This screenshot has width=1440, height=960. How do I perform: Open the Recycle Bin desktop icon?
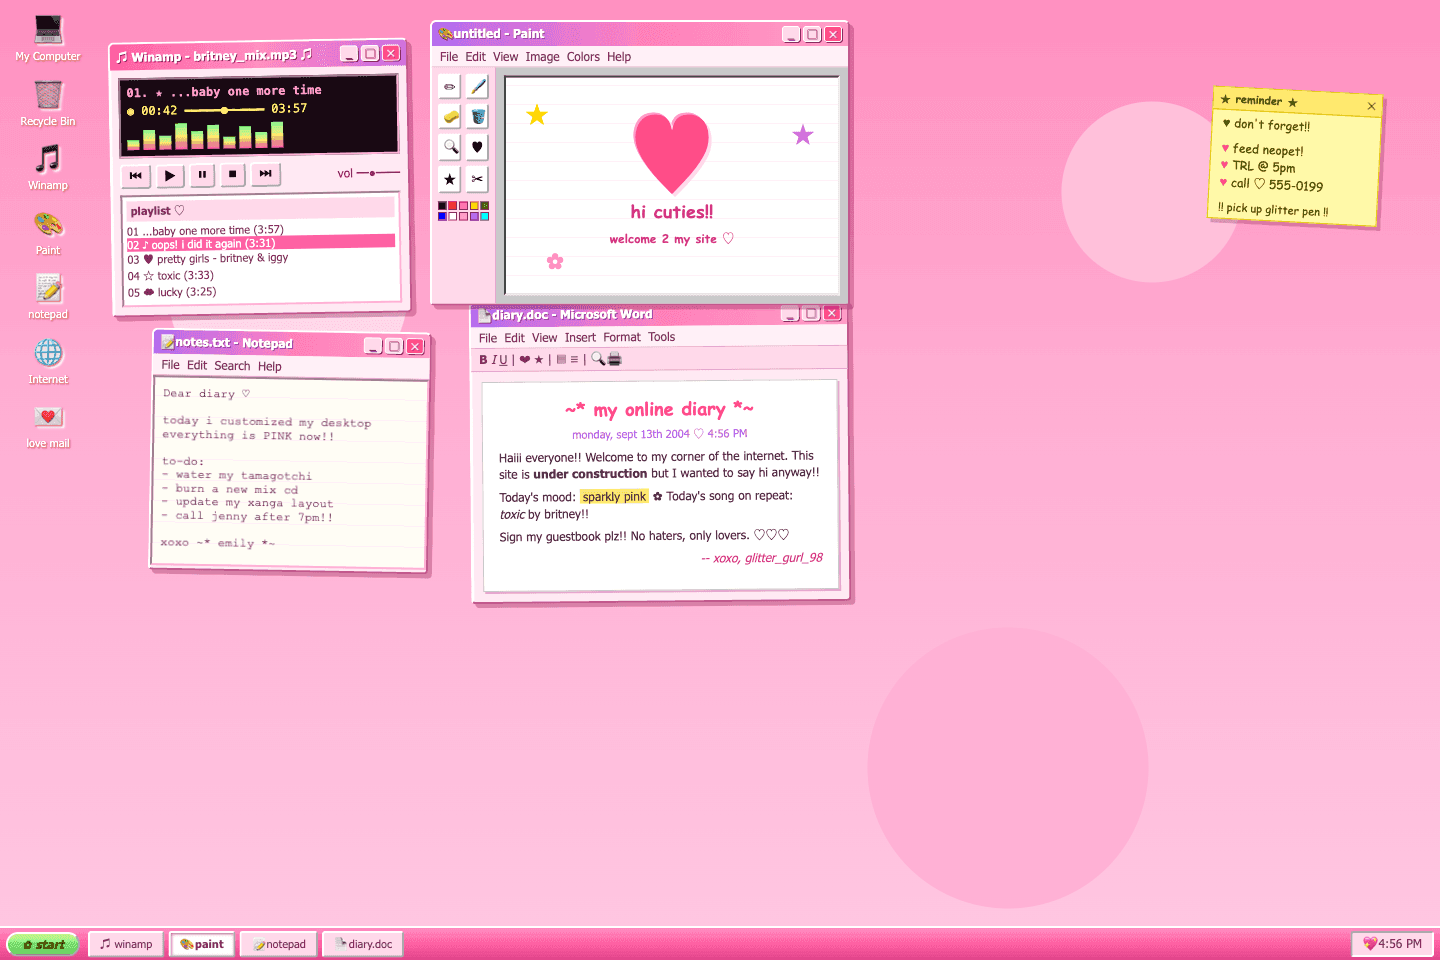click(48, 103)
